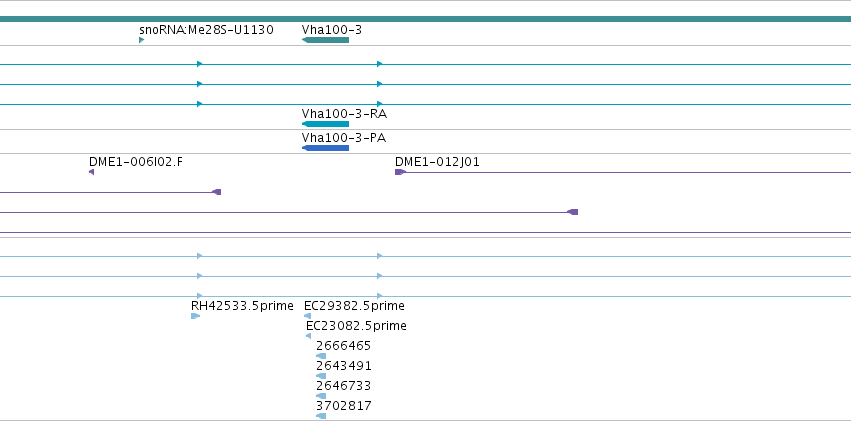This screenshot has height=421, width=851.
Task: Click the DME1-006I02.F label
Action: pyautogui.click(x=136, y=162)
